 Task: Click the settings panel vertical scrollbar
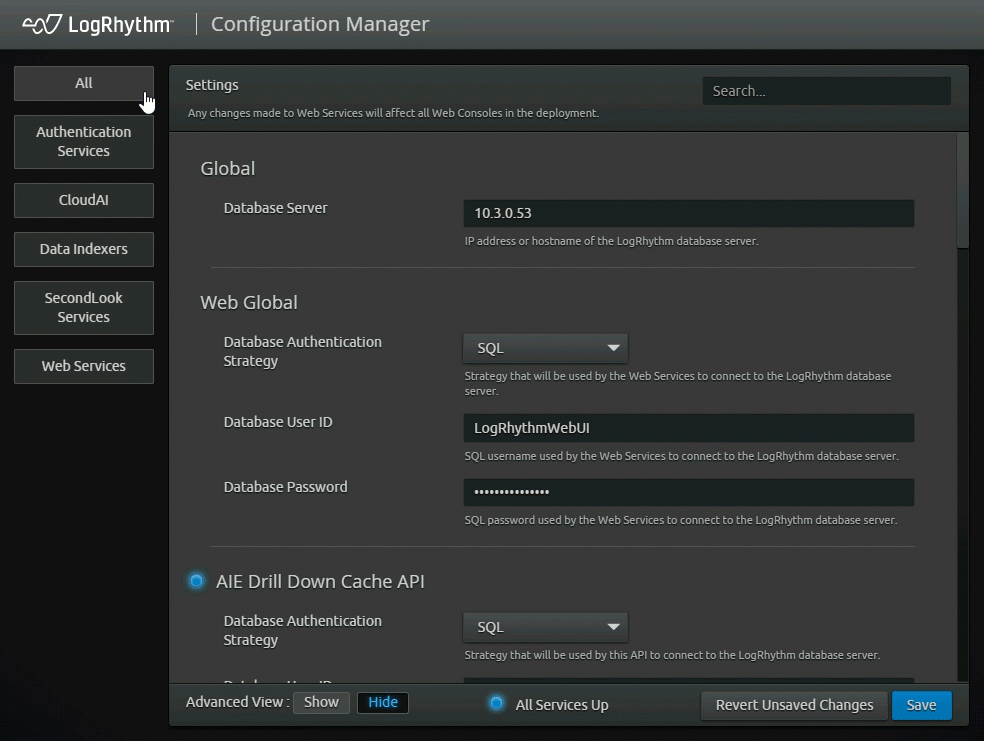click(x=962, y=190)
